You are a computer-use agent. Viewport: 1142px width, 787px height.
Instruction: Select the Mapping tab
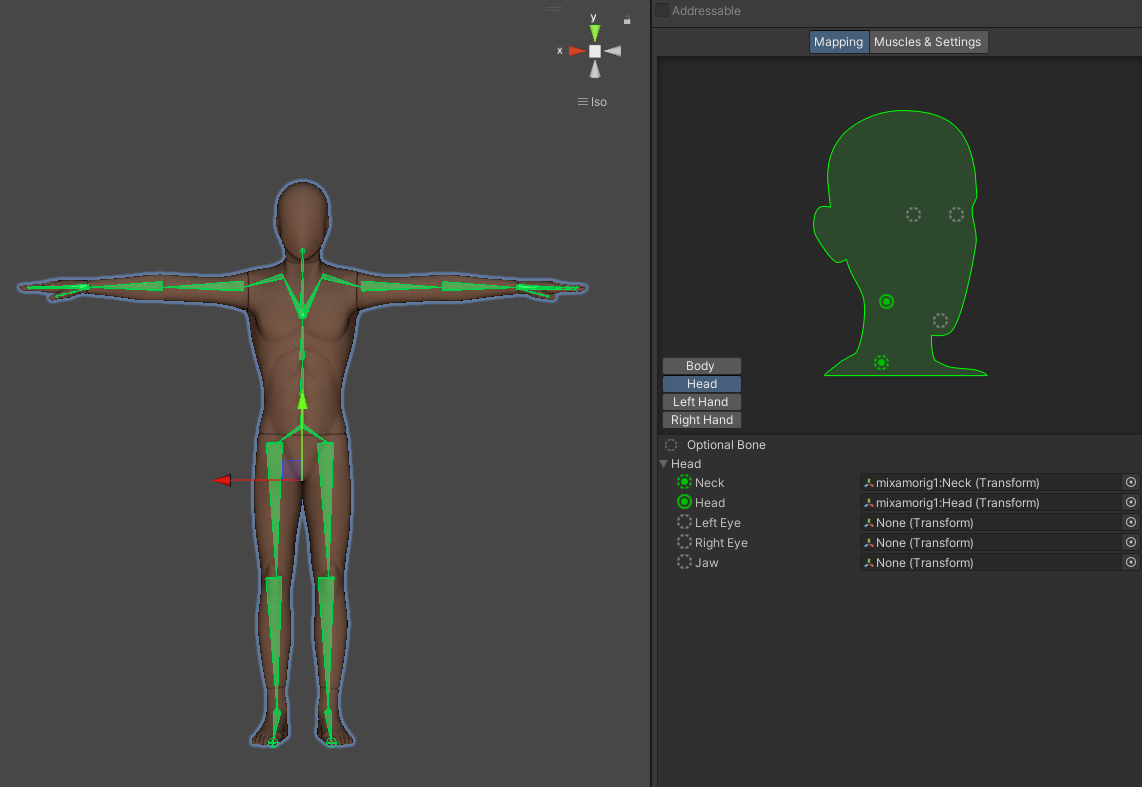(x=838, y=42)
